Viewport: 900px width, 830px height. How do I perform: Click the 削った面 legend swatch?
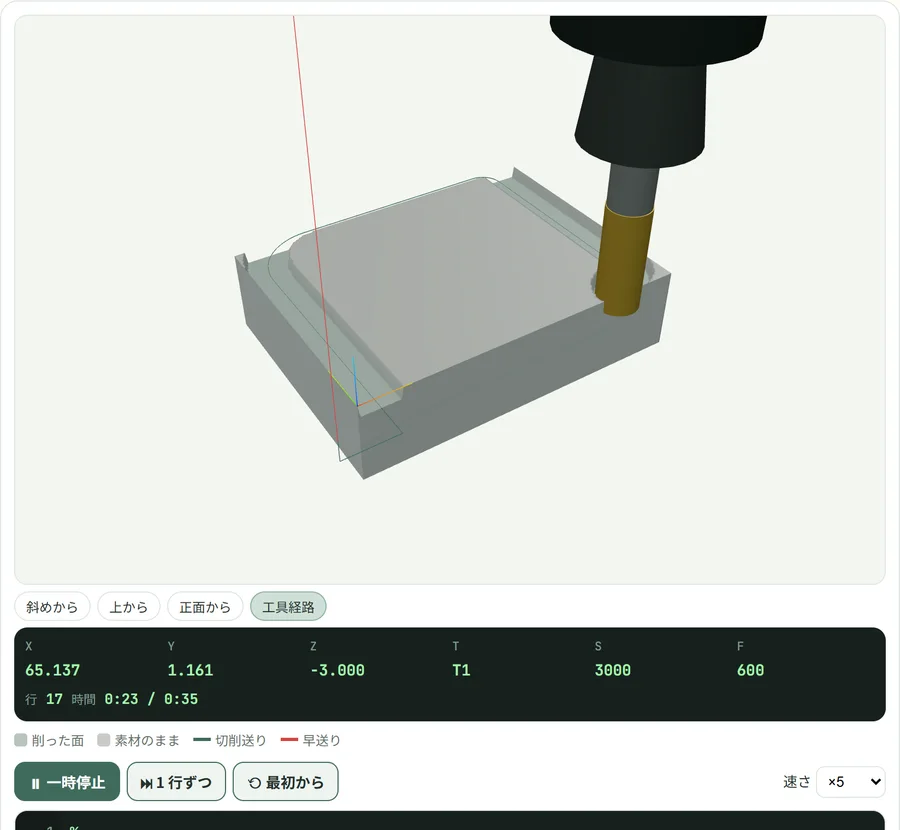pos(21,740)
